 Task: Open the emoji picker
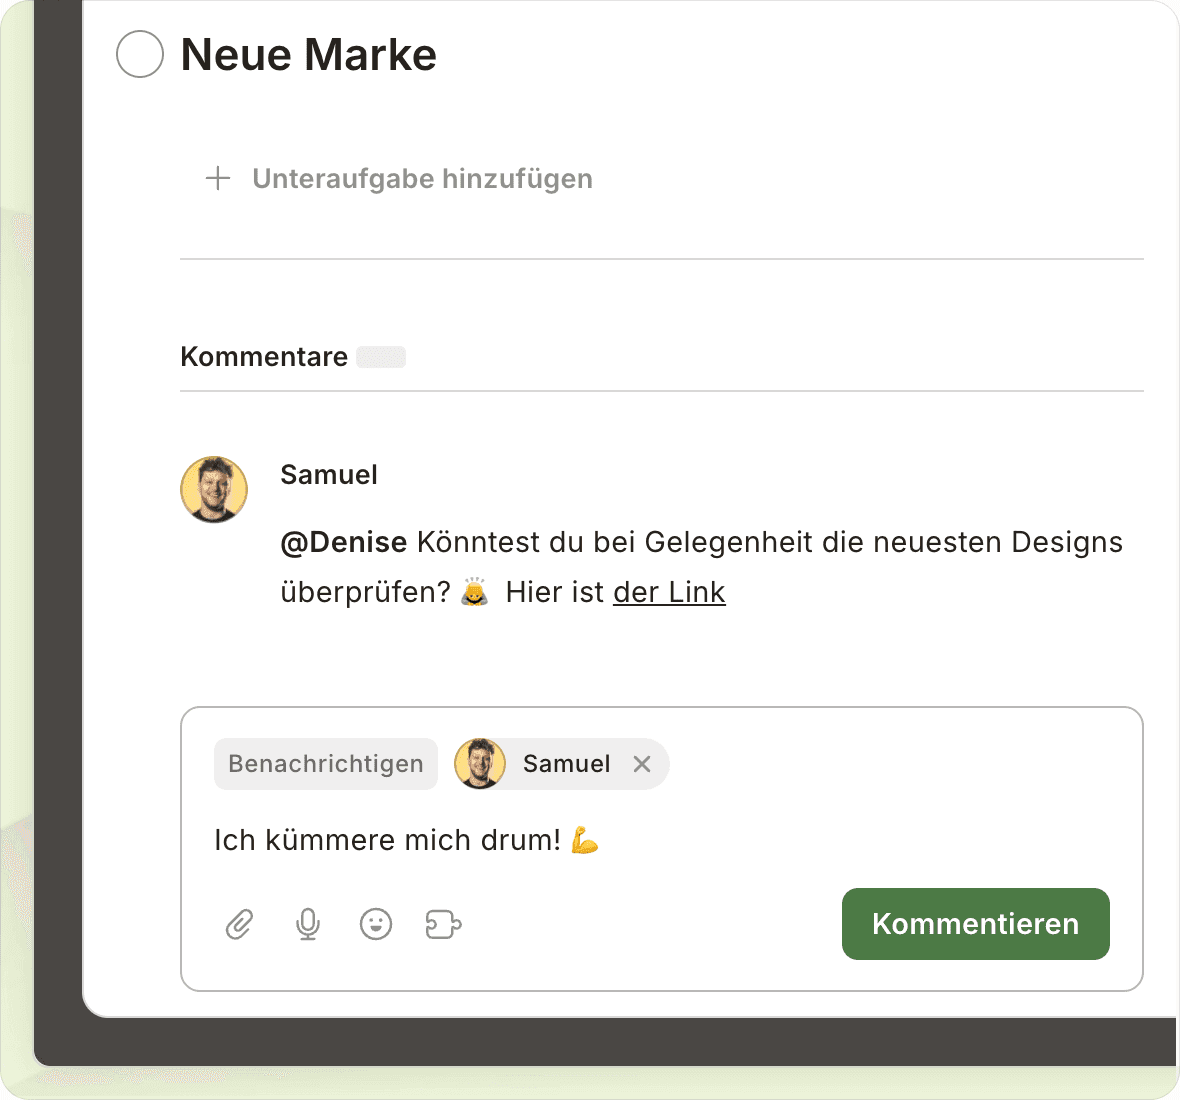[376, 924]
